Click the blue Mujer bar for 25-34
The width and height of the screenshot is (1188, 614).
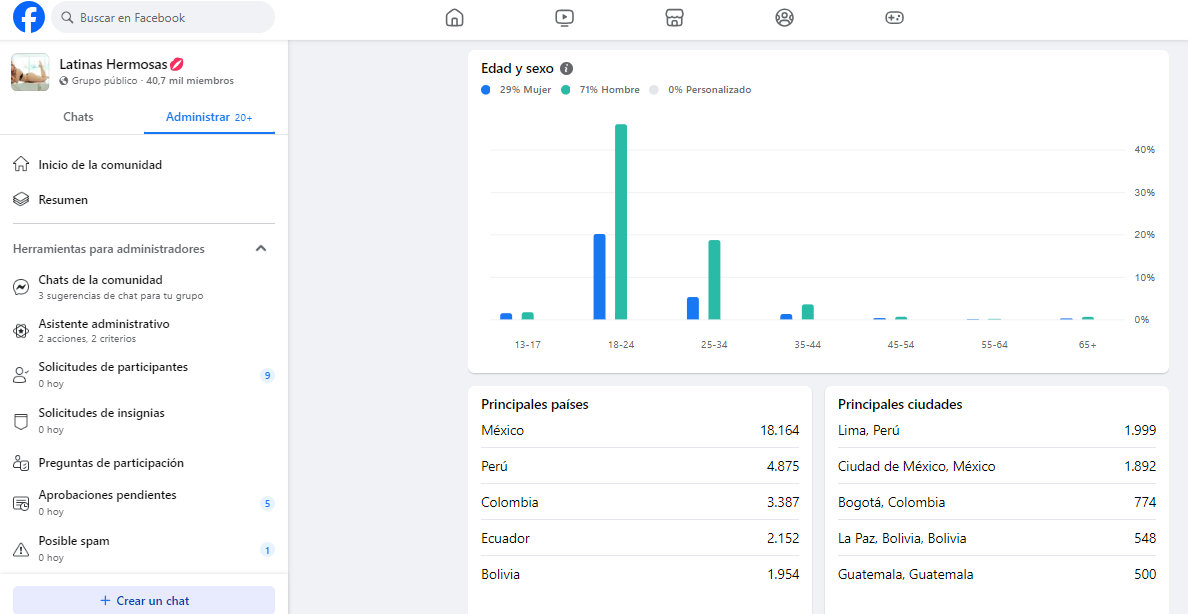[x=692, y=308]
